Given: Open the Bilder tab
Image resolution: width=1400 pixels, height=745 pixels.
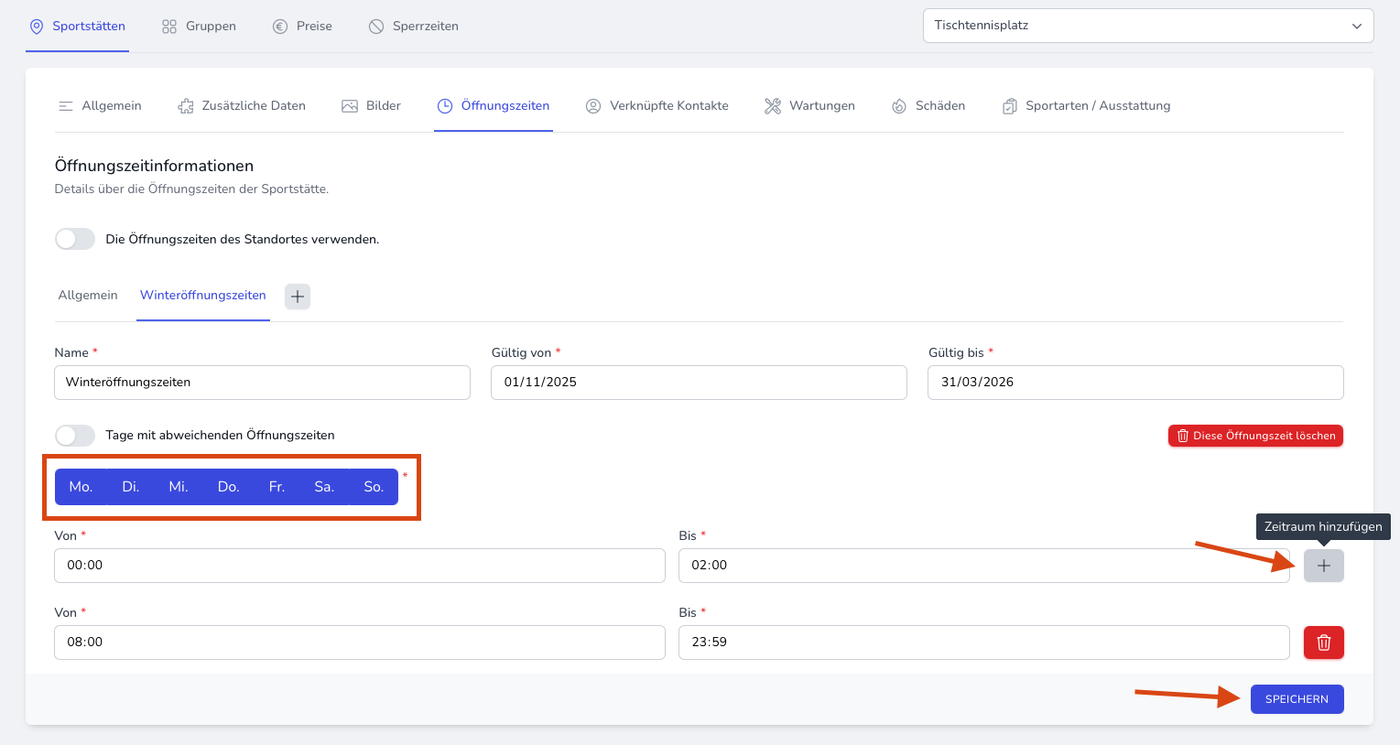Looking at the screenshot, I should [371, 106].
